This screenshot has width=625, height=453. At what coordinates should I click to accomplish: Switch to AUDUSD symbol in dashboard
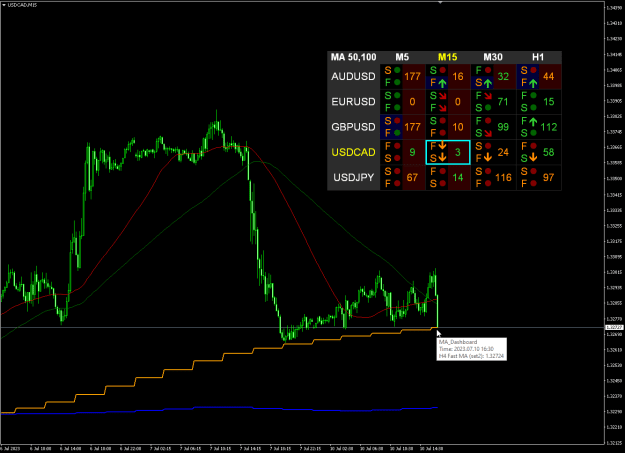point(353,76)
